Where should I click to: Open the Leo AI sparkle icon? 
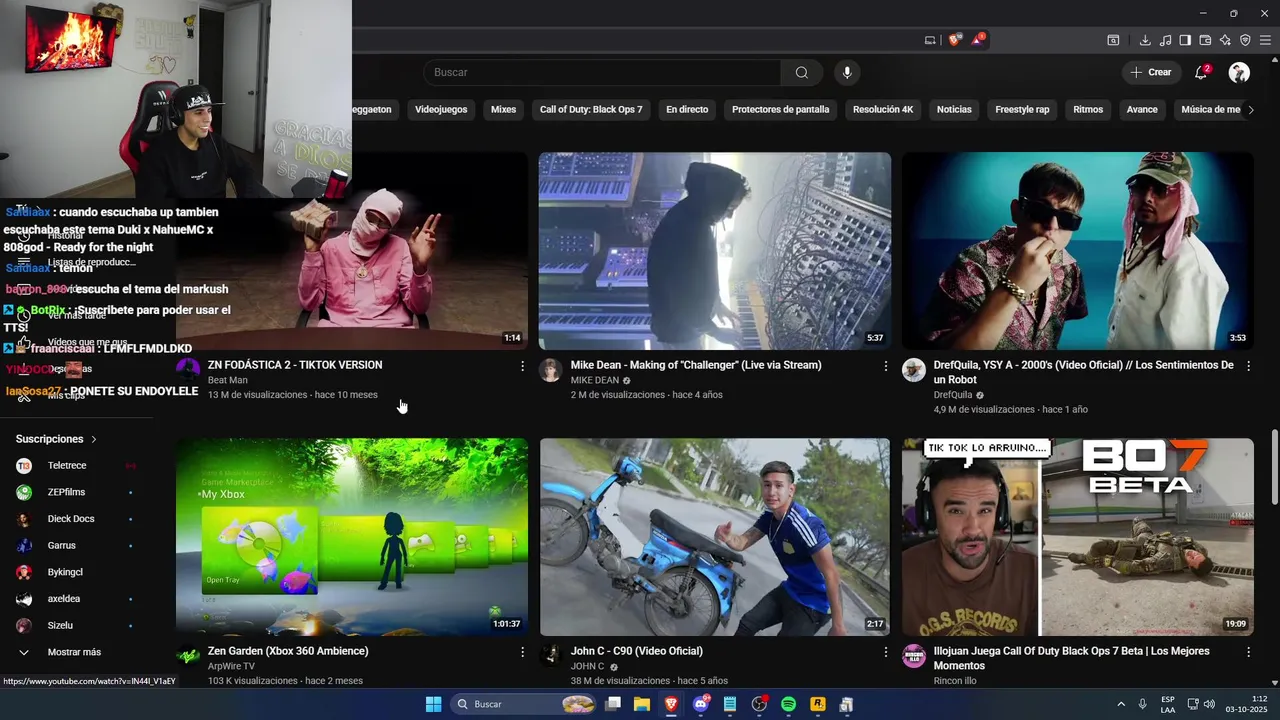coord(1225,40)
